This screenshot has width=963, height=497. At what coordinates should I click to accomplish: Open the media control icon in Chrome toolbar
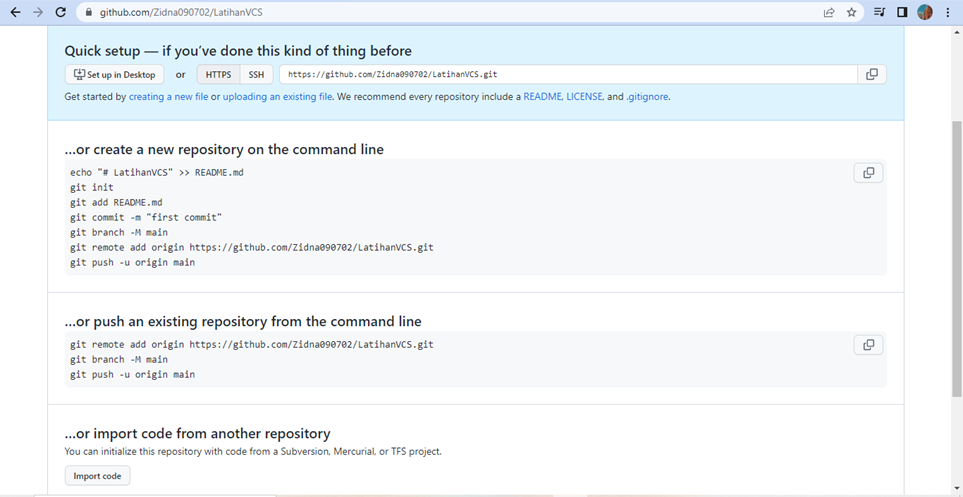click(x=880, y=12)
